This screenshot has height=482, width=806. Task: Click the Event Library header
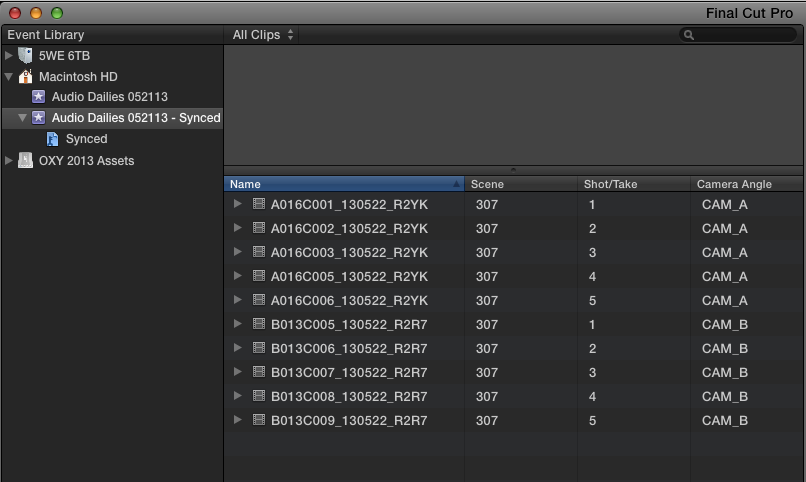[46, 34]
